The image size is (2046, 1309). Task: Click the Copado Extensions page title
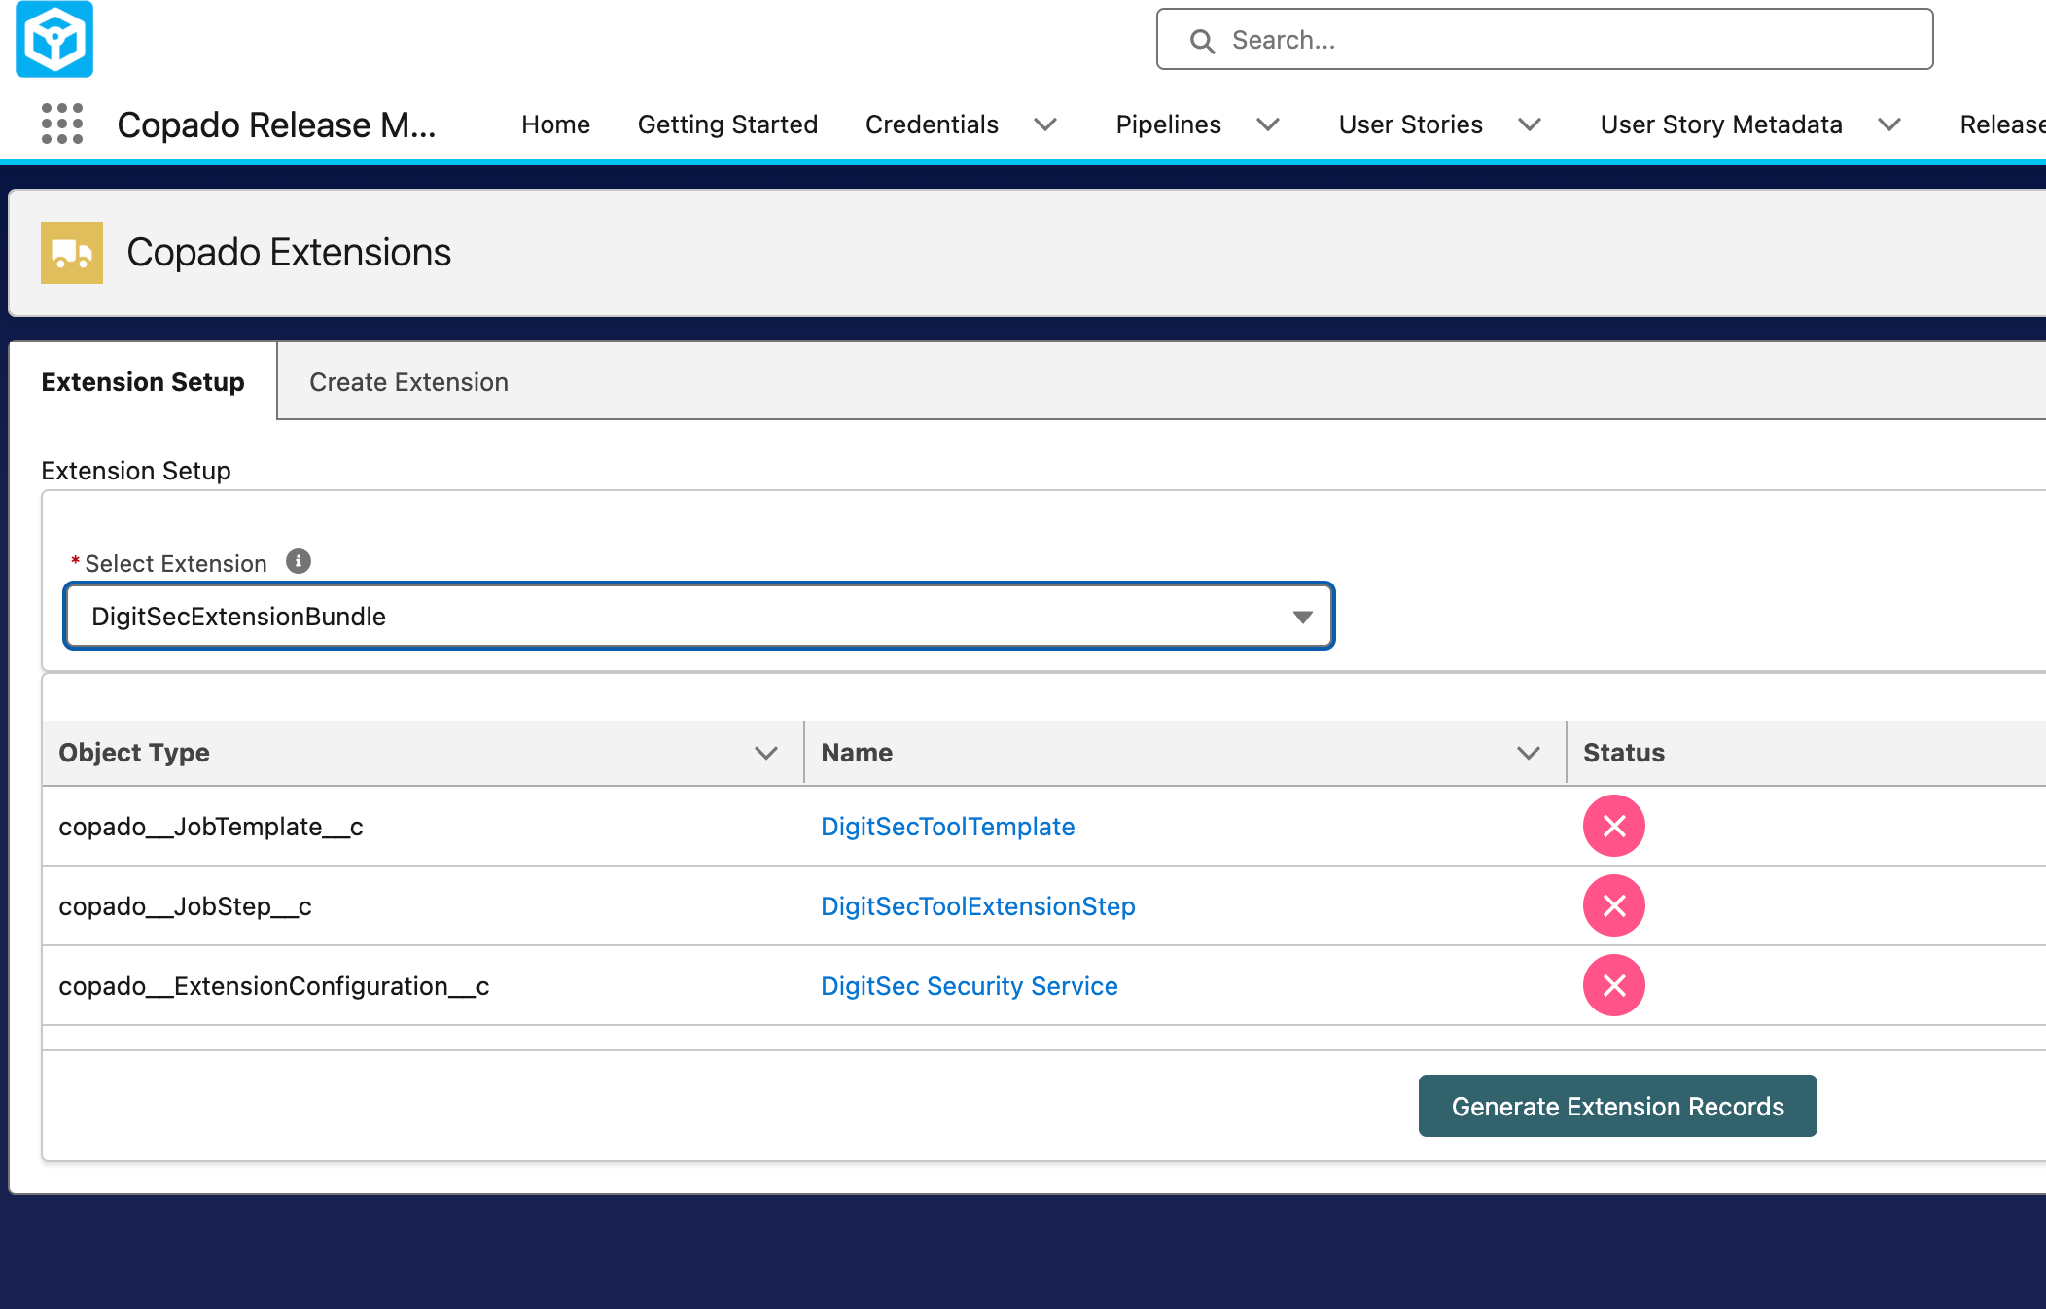(288, 252)
